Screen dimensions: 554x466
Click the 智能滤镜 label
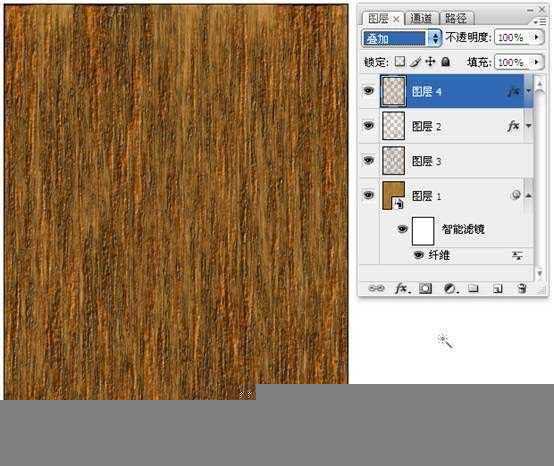pos(463,230)
